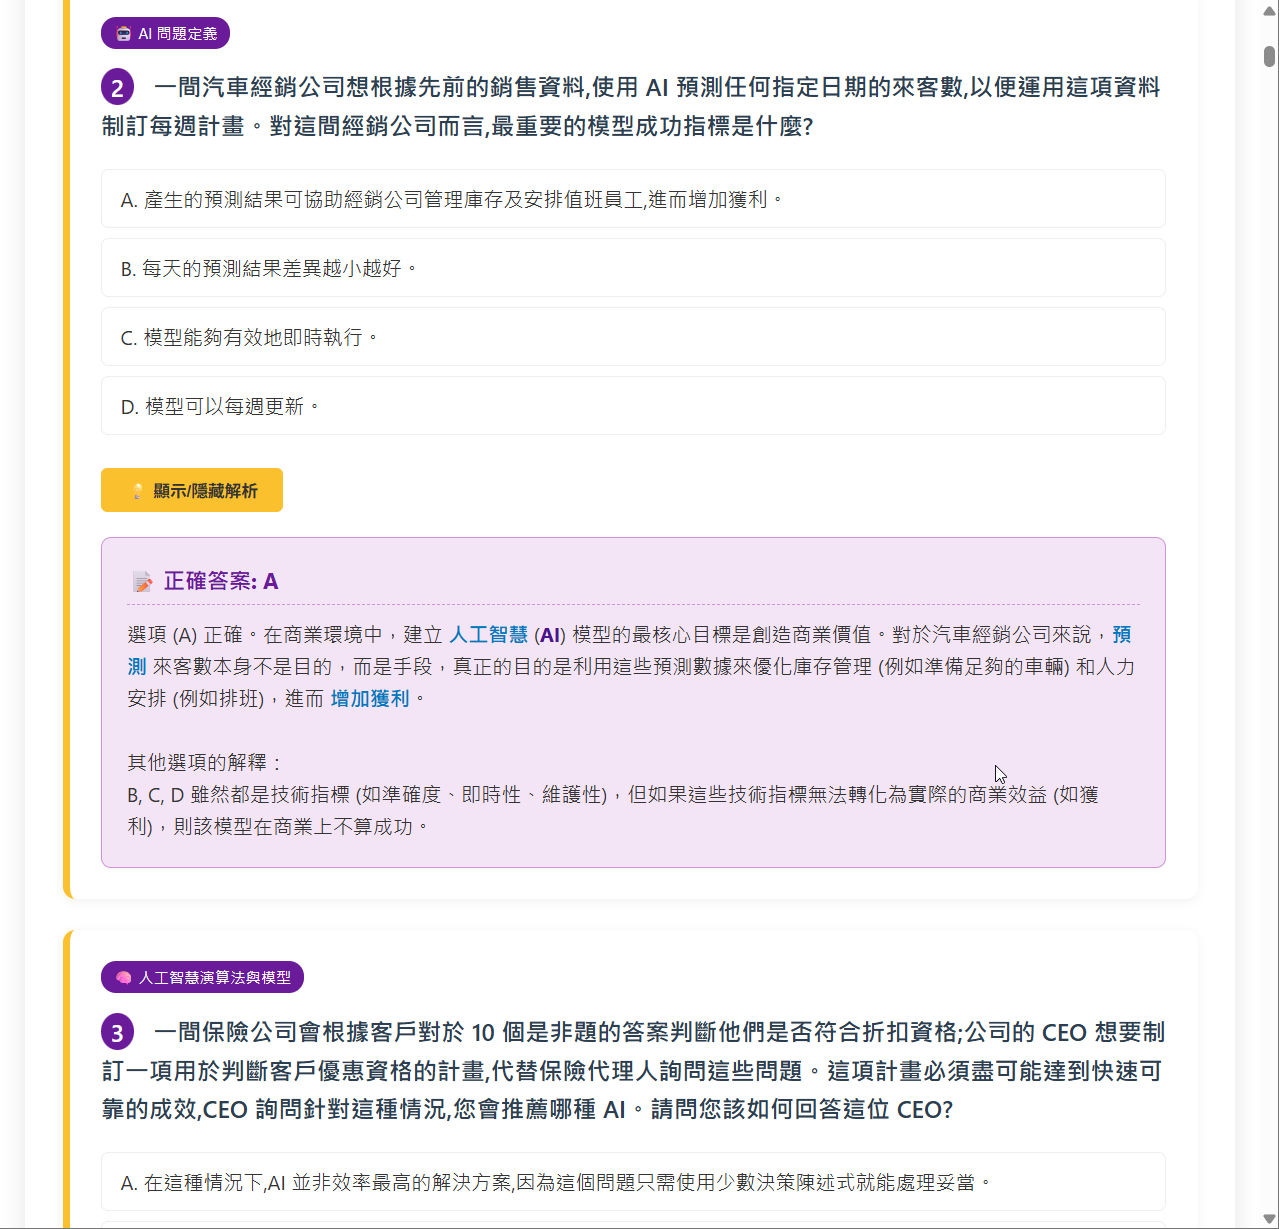This screenshot has height=1229, width=1279.
Task: Click the lightbulb icon on 顯示/隱藏解析 button
Action: (x=138, y=491)
